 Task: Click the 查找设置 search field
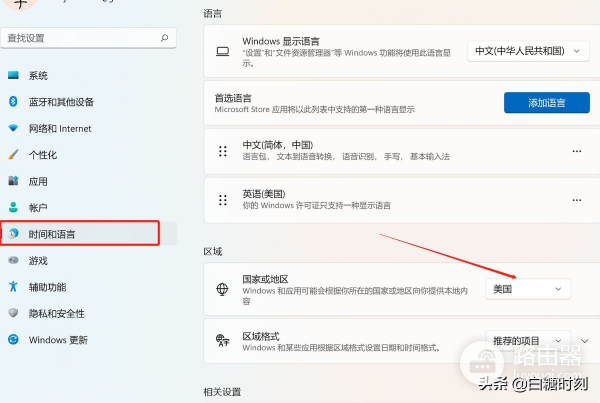pyautogui.click(x=88, y=38)
